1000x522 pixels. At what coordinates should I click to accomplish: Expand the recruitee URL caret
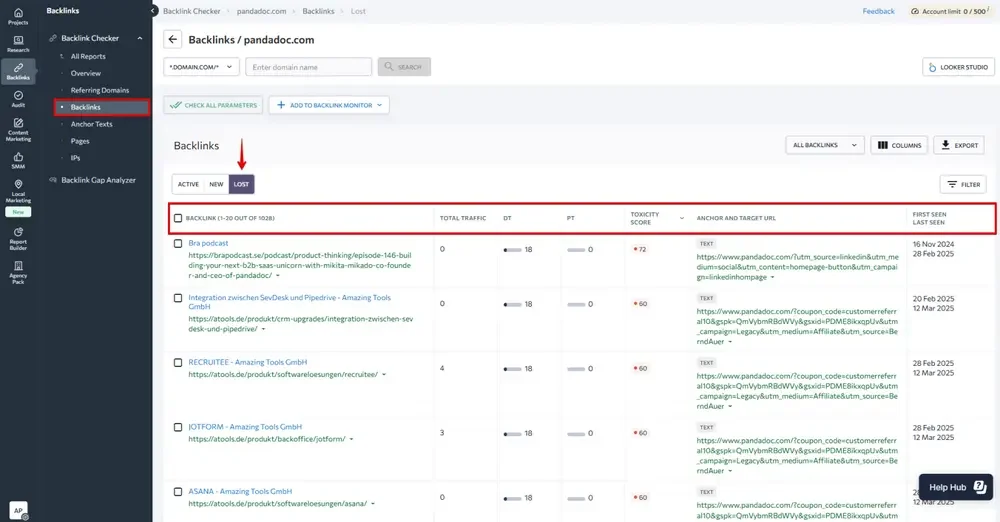coord(384,375)
